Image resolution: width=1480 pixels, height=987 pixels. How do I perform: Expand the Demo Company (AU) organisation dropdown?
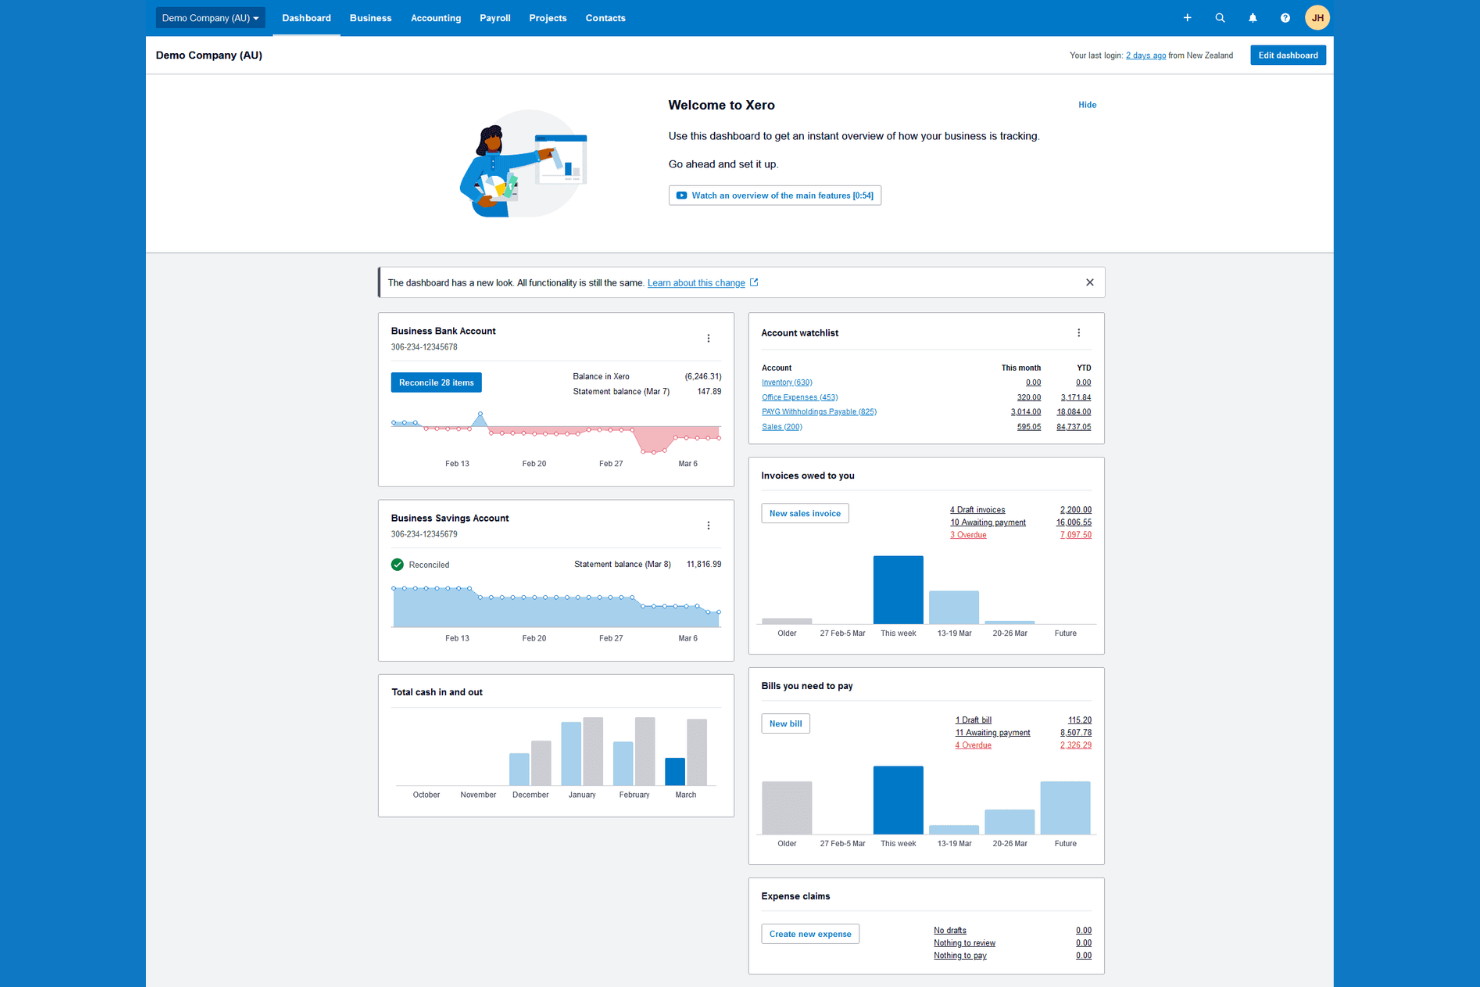point(210,18)
